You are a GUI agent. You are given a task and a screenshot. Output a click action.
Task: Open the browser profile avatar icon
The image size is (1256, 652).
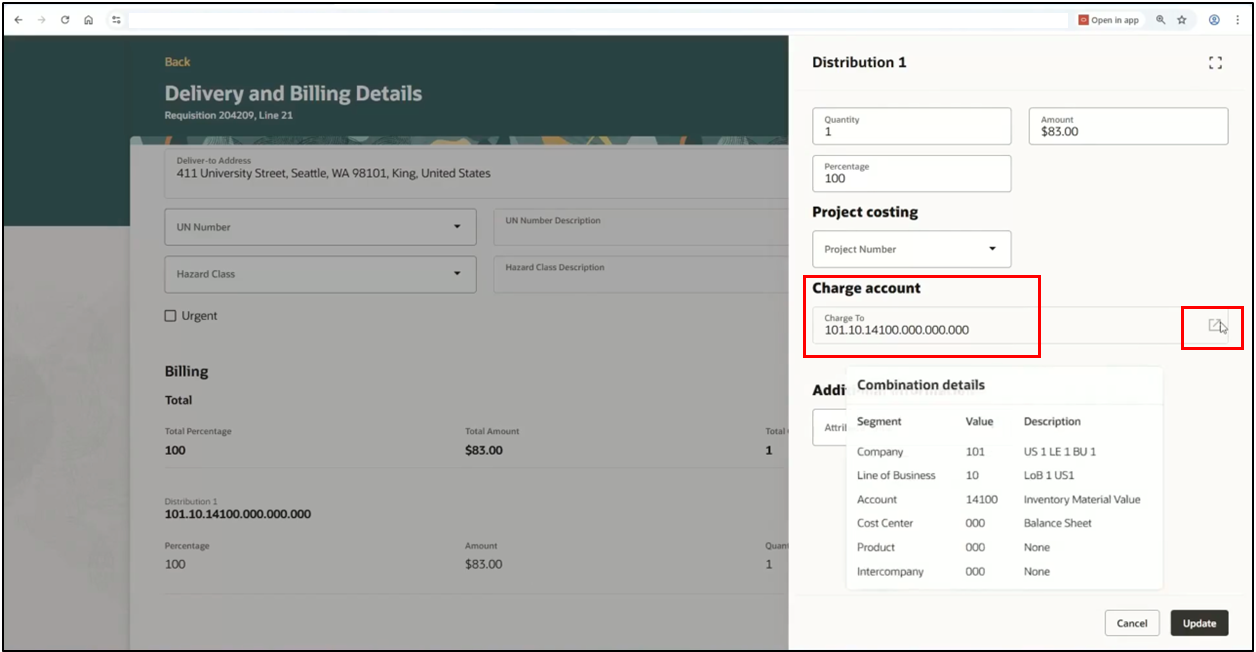point(1214,20)
